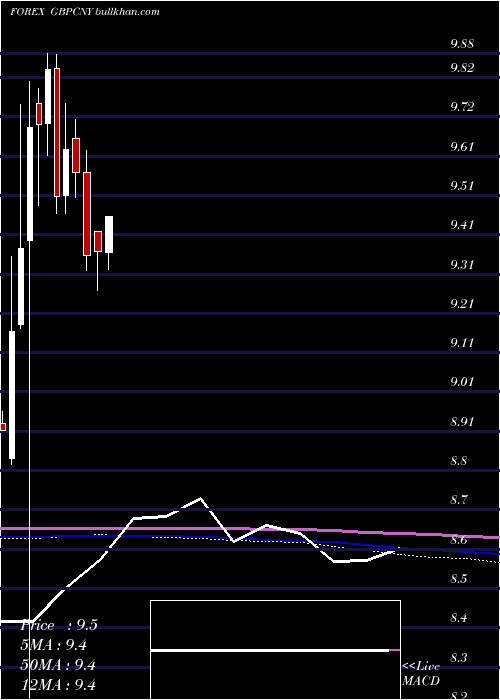This screenshot has width=500, height=700.
Task: Select the tallest red candlestick near 9.82
Action: pos(57,132)
